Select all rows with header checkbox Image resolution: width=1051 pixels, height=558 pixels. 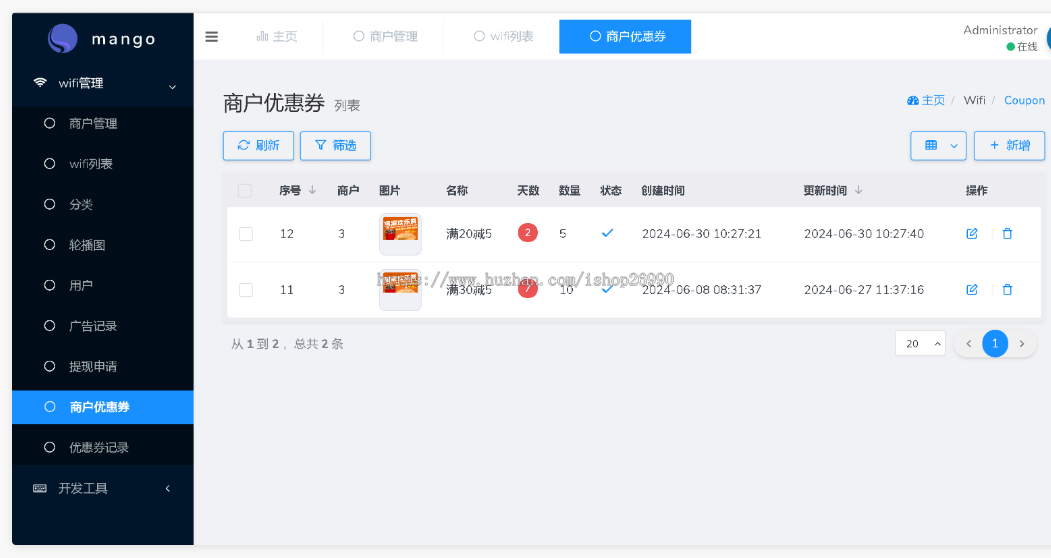245,190
